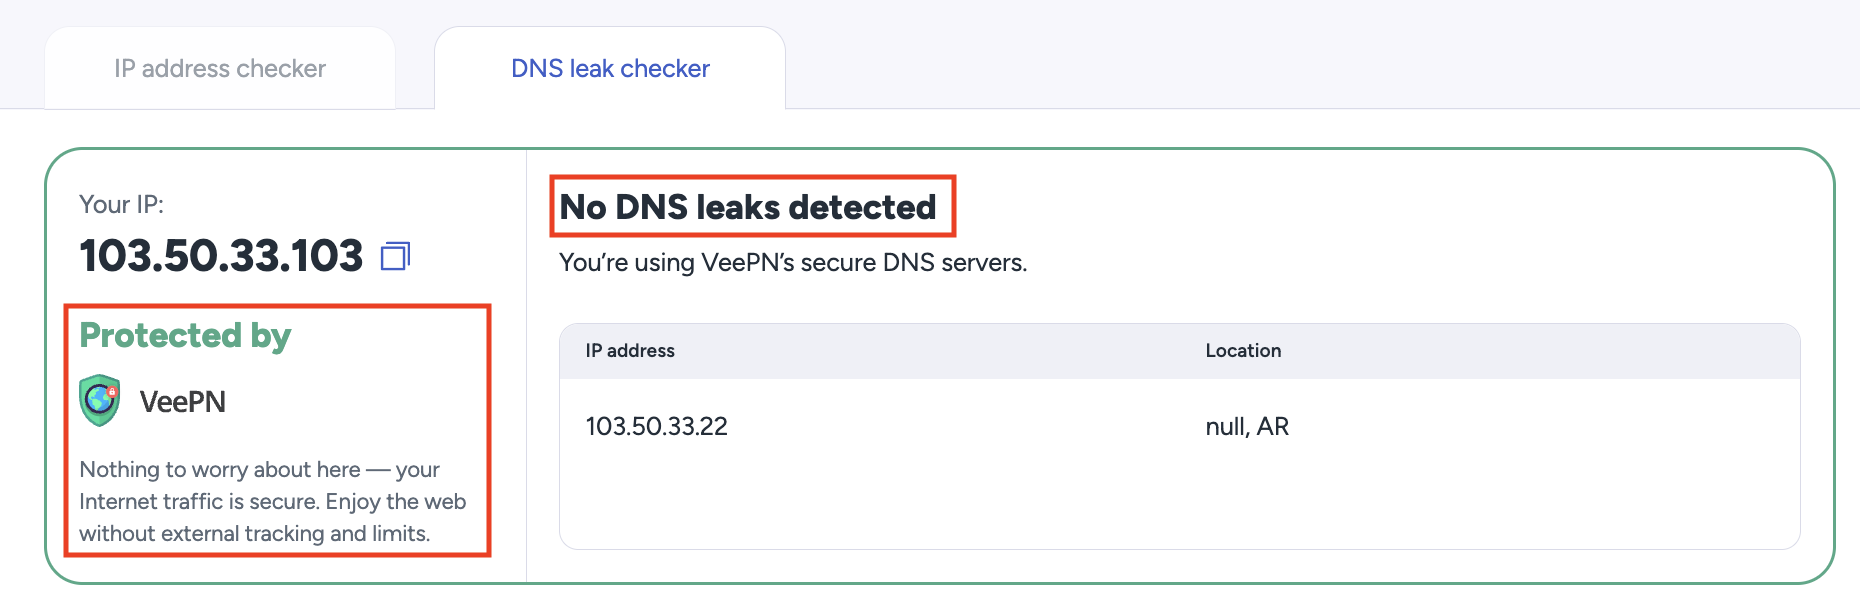This screenshot has height=610, width=1860.
Task: Select your IP address 103.50.33.103
Action: coord(222,256)
